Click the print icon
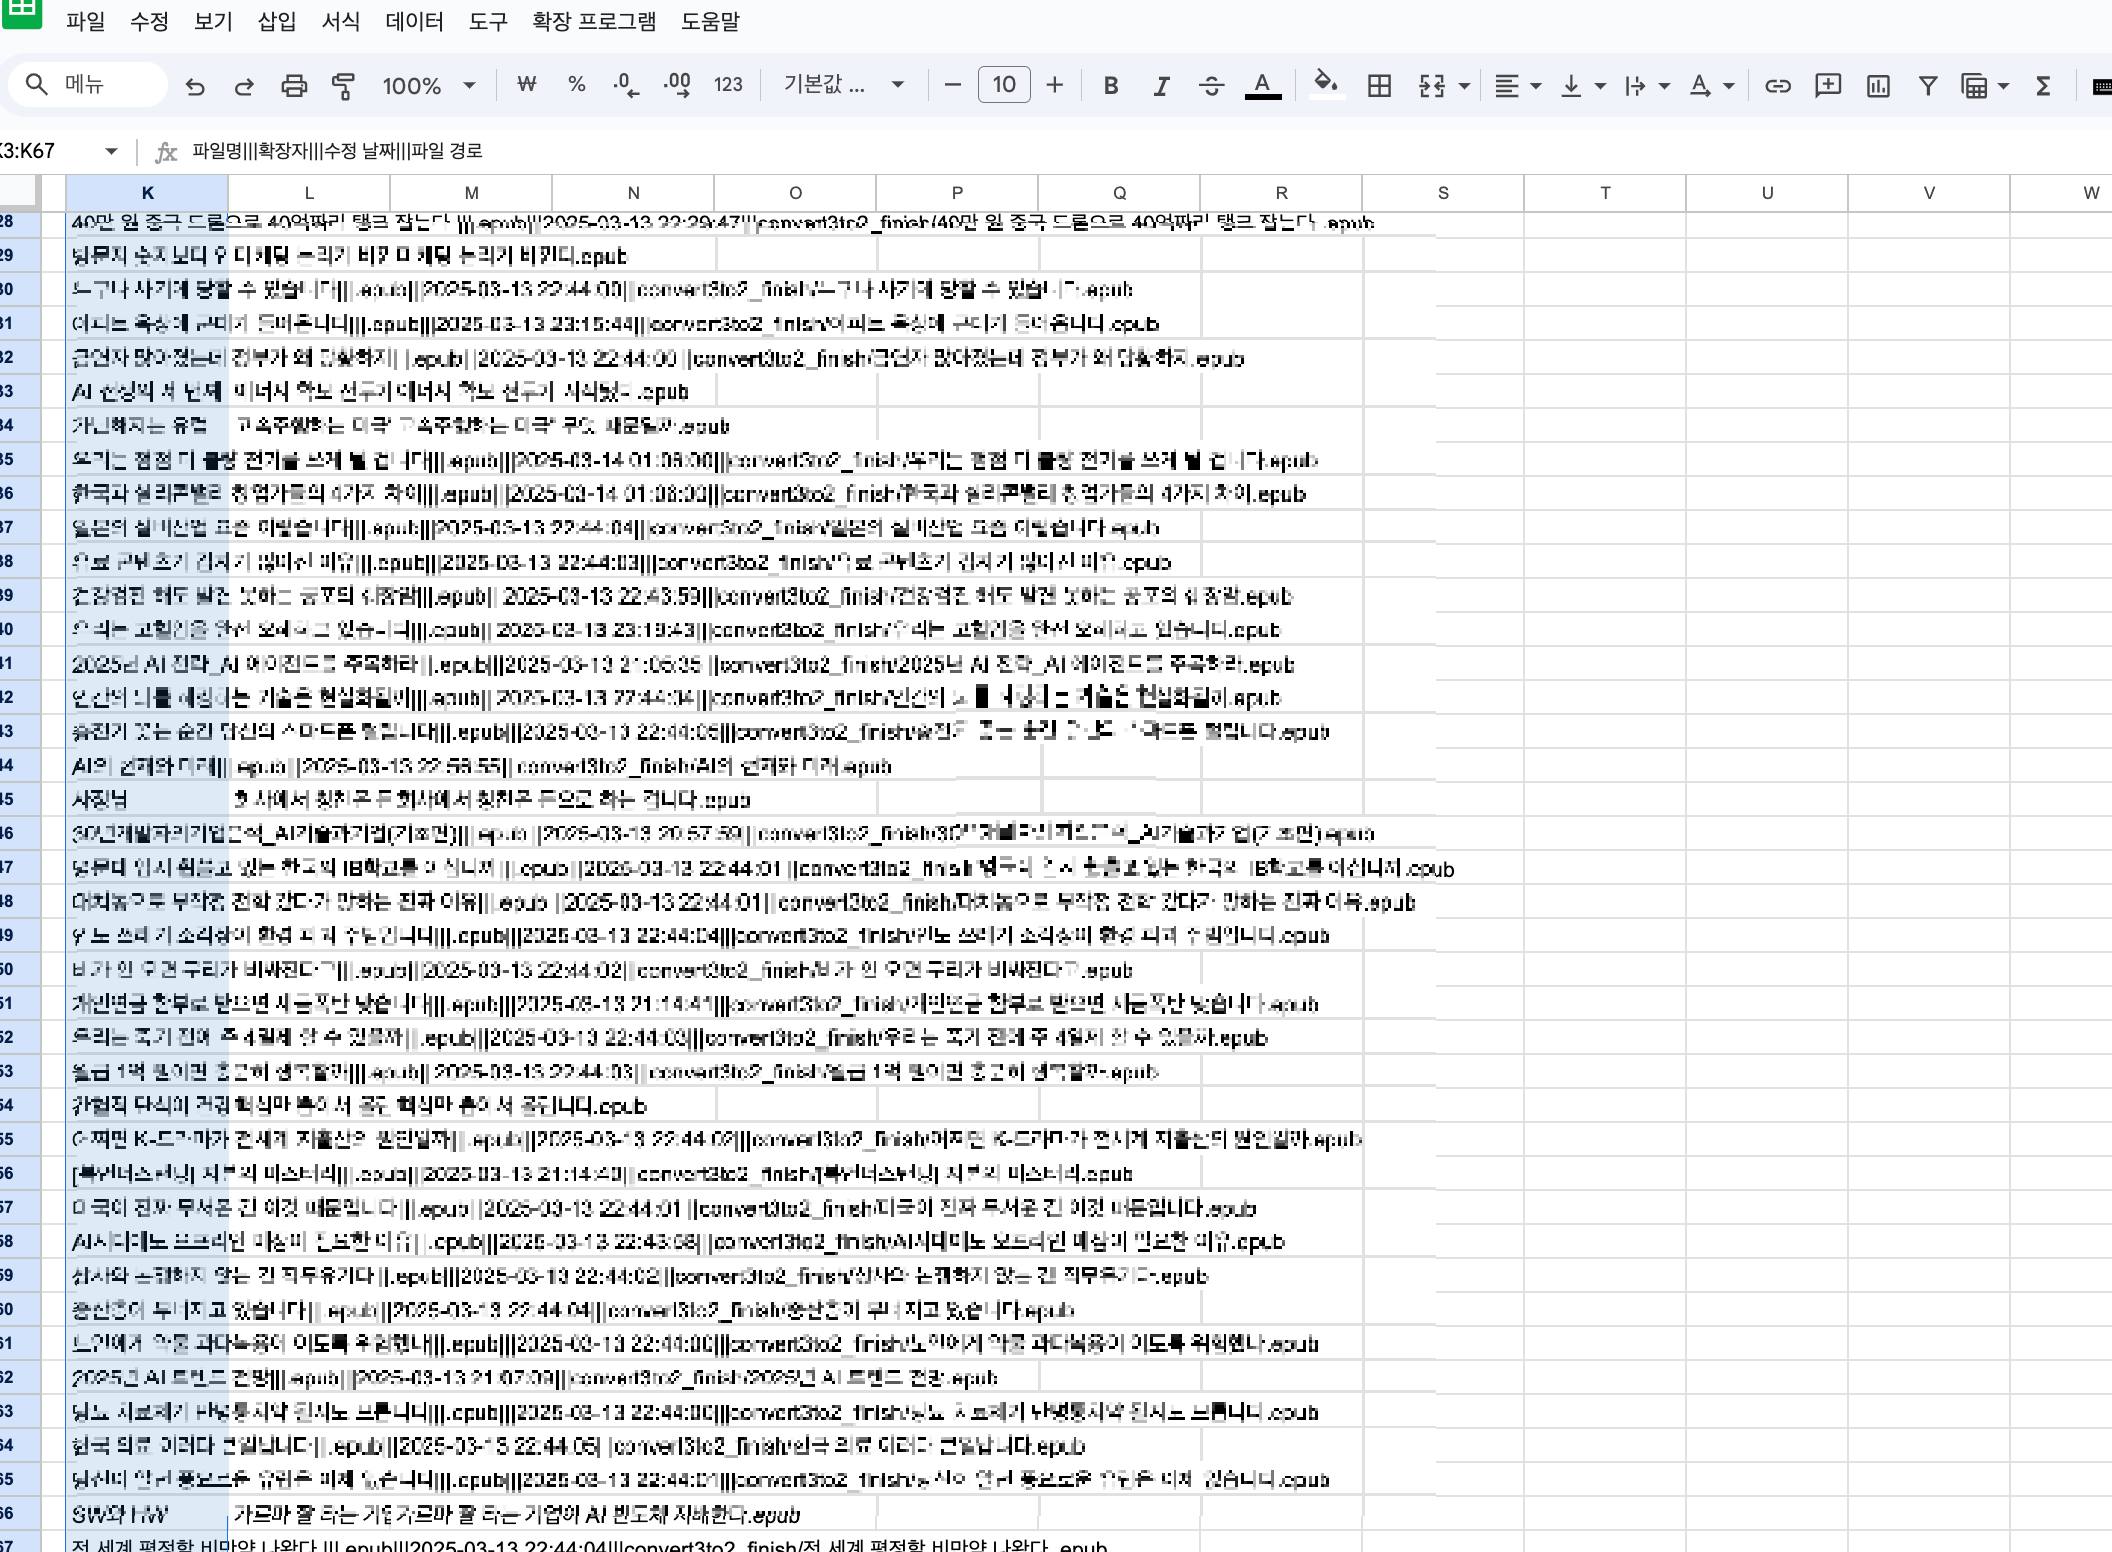The image size is (2112, 1552). 294,86
